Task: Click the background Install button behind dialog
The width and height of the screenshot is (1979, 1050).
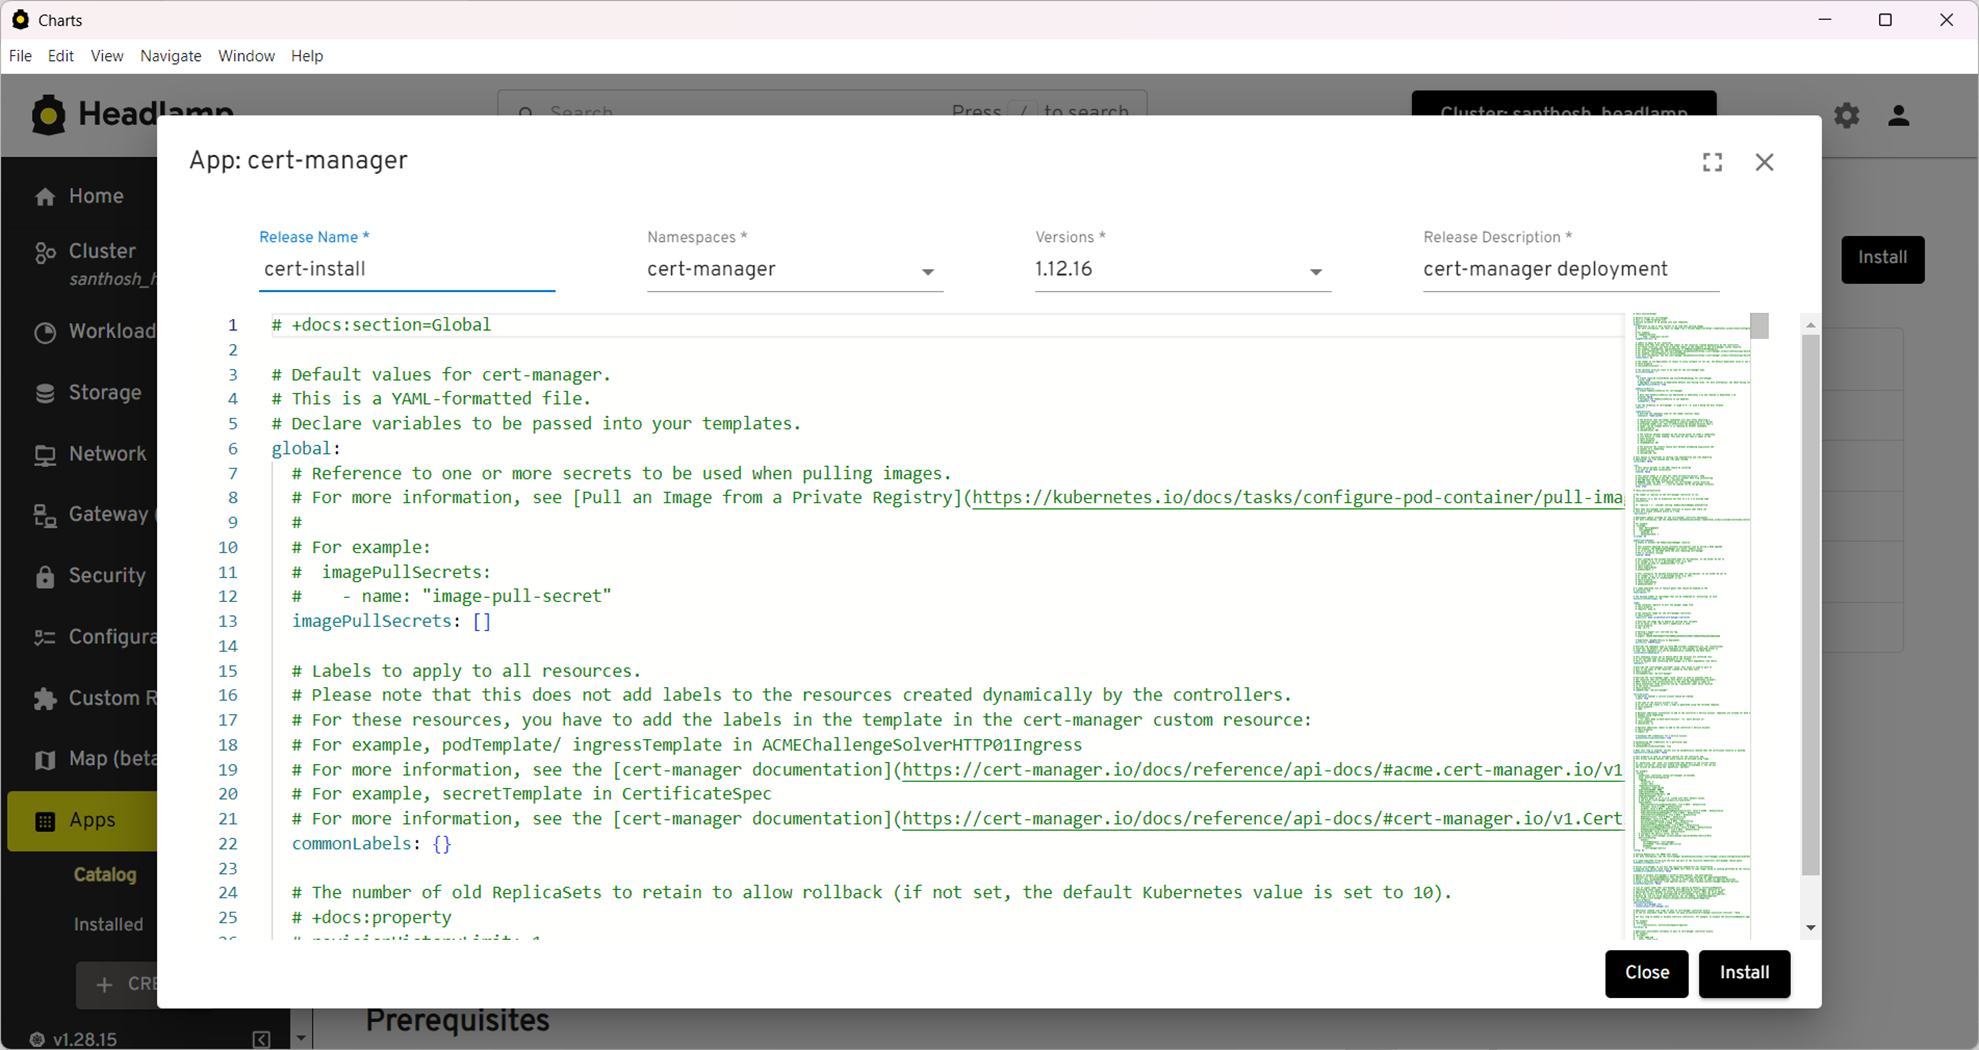Action: click(x=1882, y=259)
